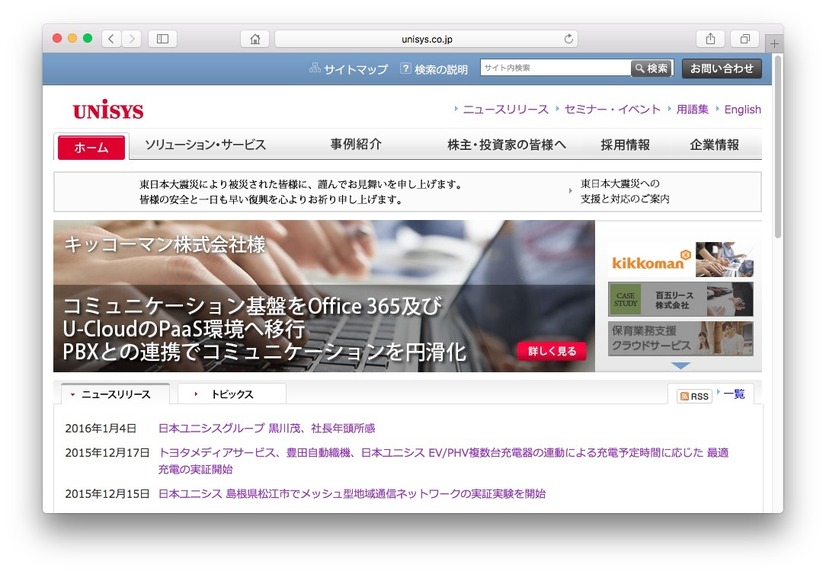Image resolution: width=826 pixels, height=574 pixels.
Task: Go forward with the Safari forward arrow
Action: click(x=132, y=38)
